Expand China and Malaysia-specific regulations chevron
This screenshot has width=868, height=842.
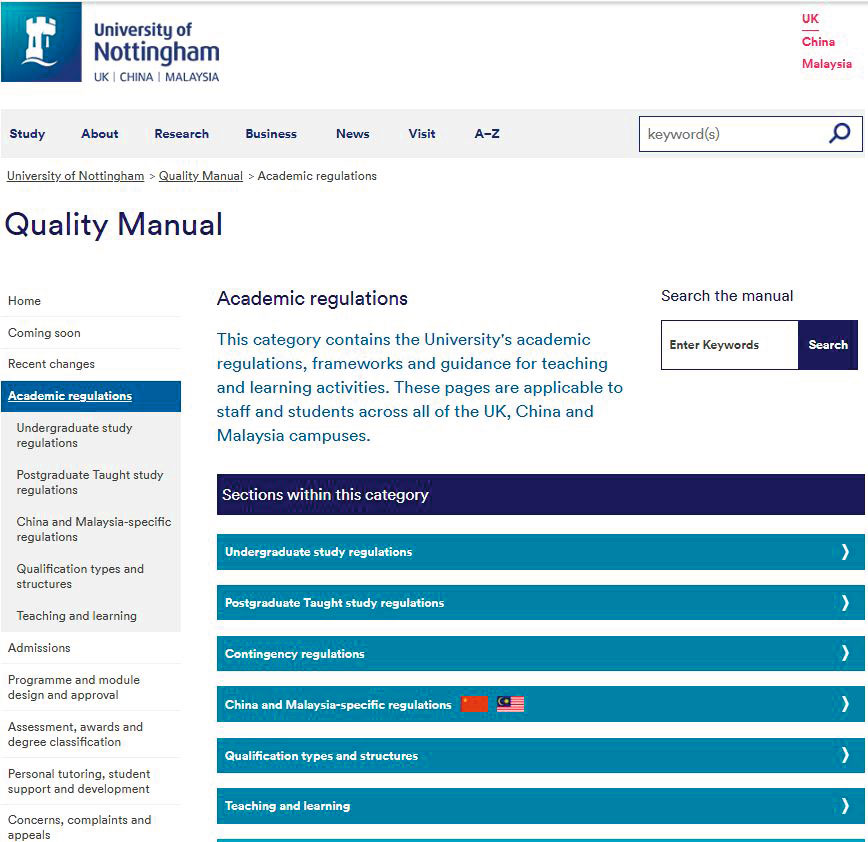pos(845,704)
